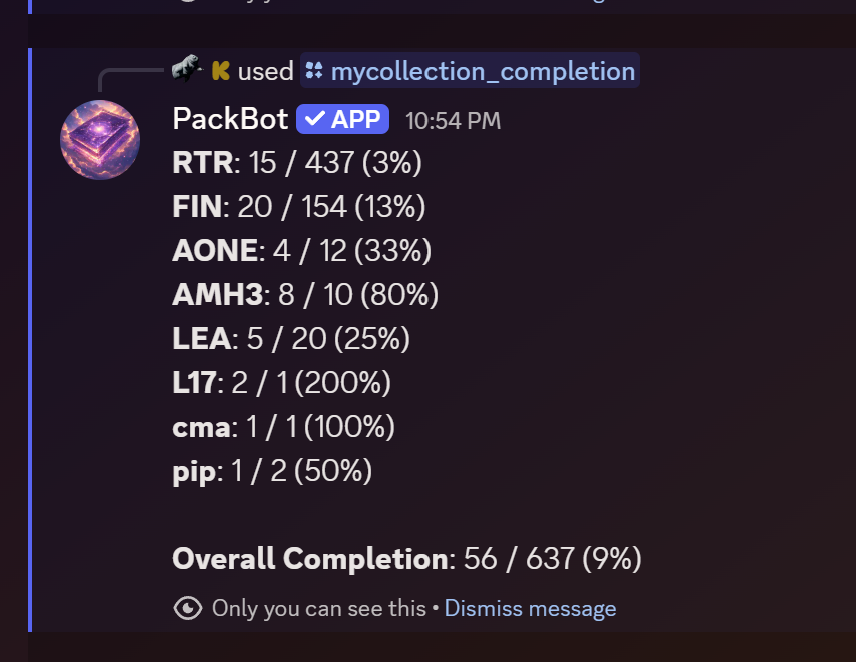The height and width of the screenshot is (662, 856).
Task: Select the cma 100% completion line
Action: 283,426
